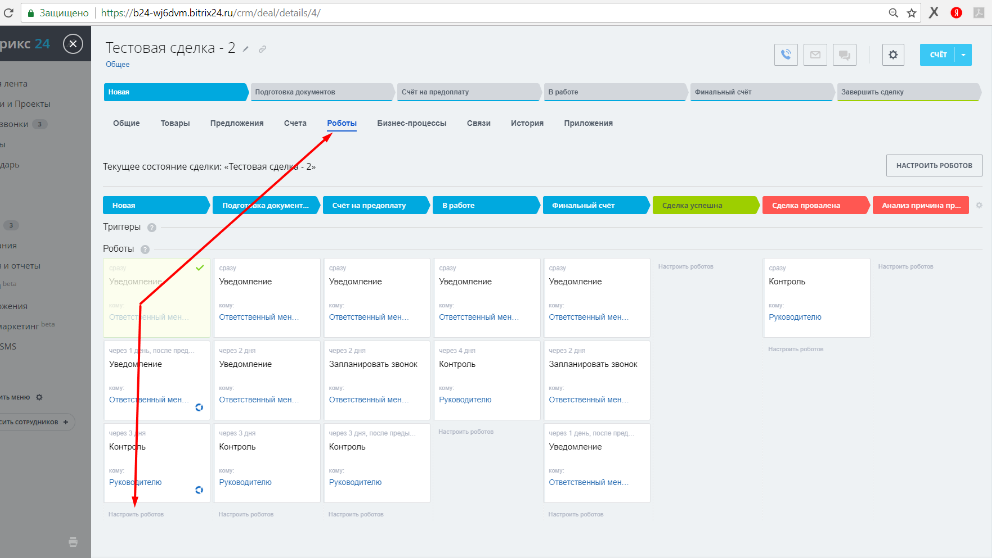
Task: Click Руководителю link in Сделка провалена card
Action: click(795, 318)
